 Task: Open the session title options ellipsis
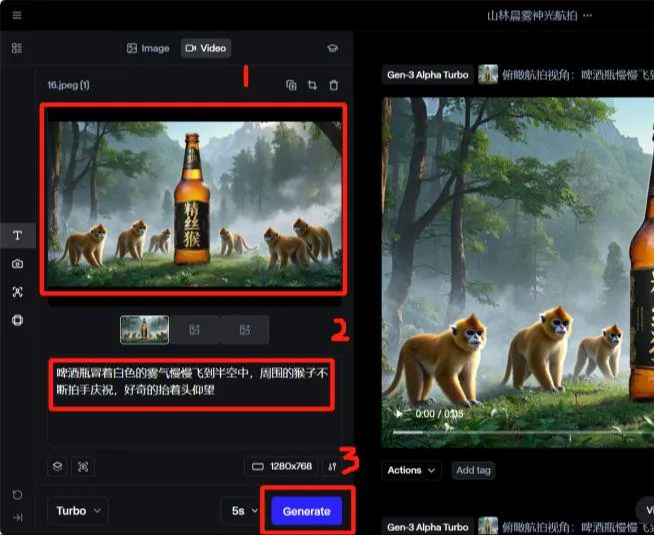point(588,15)
